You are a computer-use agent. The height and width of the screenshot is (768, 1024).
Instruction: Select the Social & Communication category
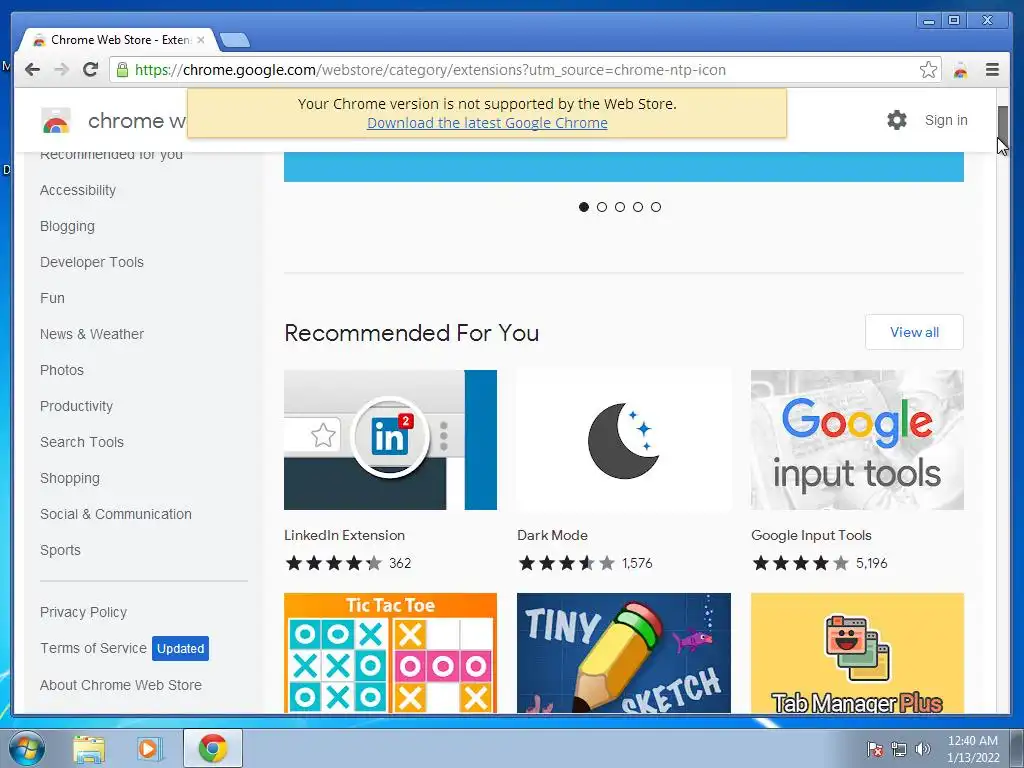point(116,514)
